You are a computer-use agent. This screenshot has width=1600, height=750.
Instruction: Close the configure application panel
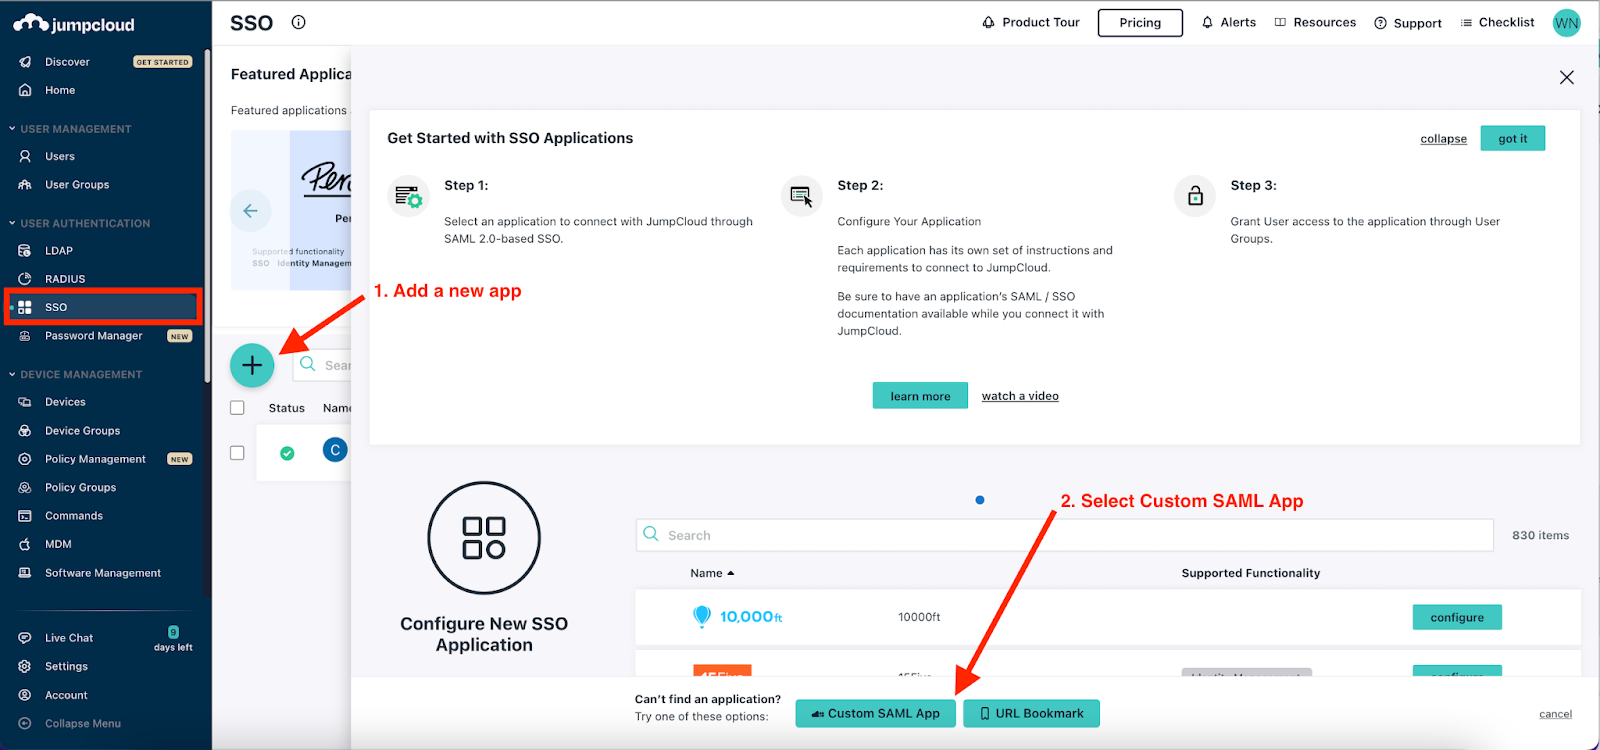(x=1567, y=77)
